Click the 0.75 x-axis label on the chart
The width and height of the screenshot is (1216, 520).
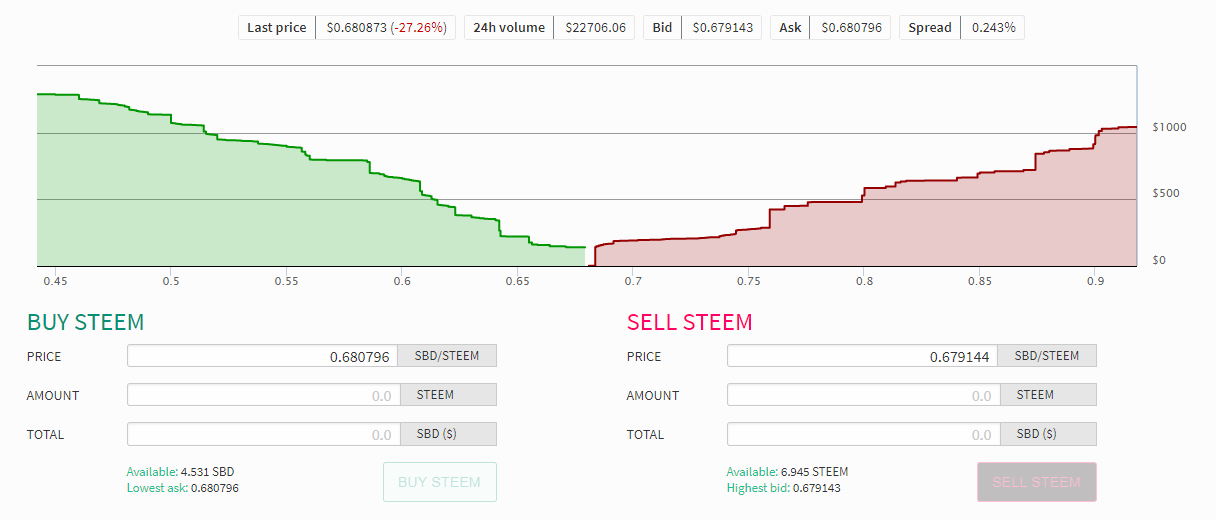point(748,281)
